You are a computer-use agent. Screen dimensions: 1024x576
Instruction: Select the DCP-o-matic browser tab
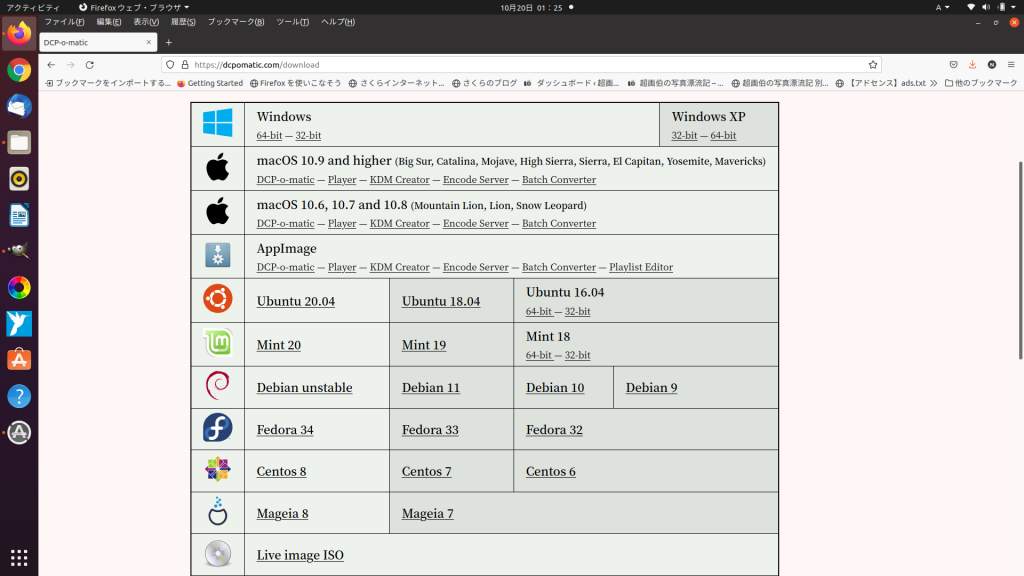click(98, 42)
